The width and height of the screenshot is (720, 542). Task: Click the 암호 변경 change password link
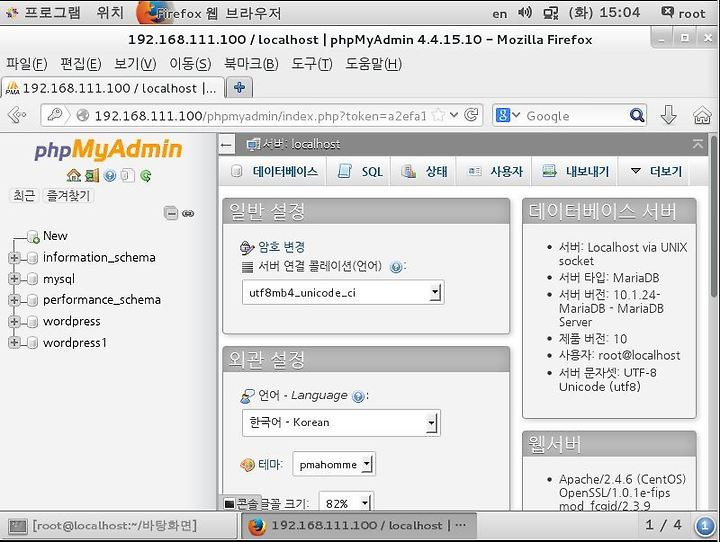click(281, 247)
